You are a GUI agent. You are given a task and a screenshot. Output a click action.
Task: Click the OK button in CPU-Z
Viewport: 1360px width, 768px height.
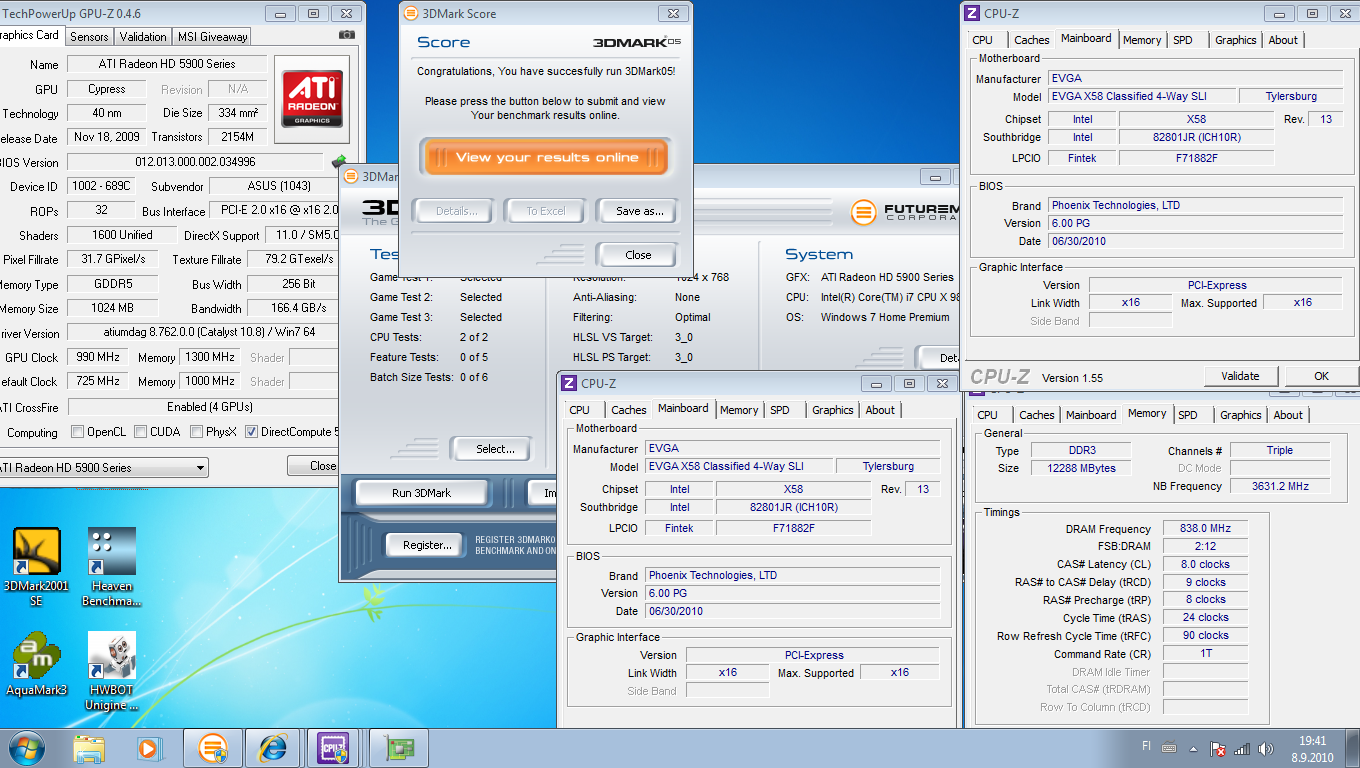click(x=1321, y=376)
